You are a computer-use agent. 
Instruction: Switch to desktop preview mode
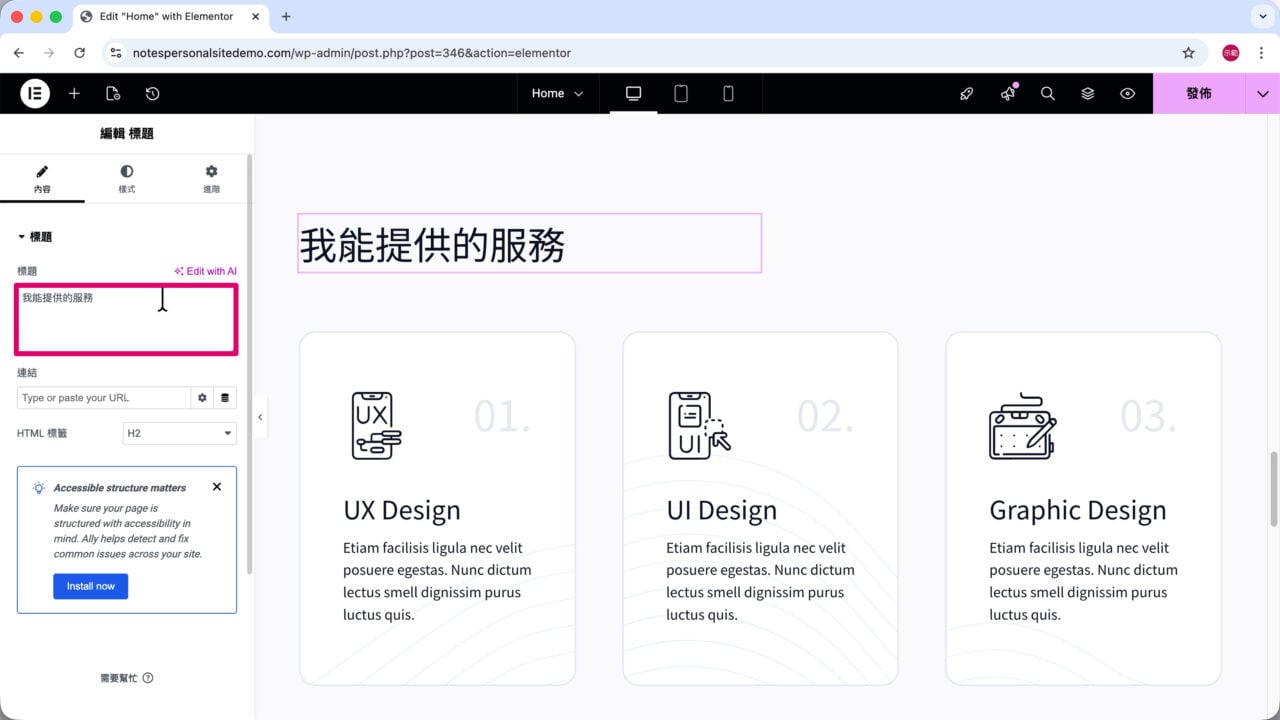point(633,93)
